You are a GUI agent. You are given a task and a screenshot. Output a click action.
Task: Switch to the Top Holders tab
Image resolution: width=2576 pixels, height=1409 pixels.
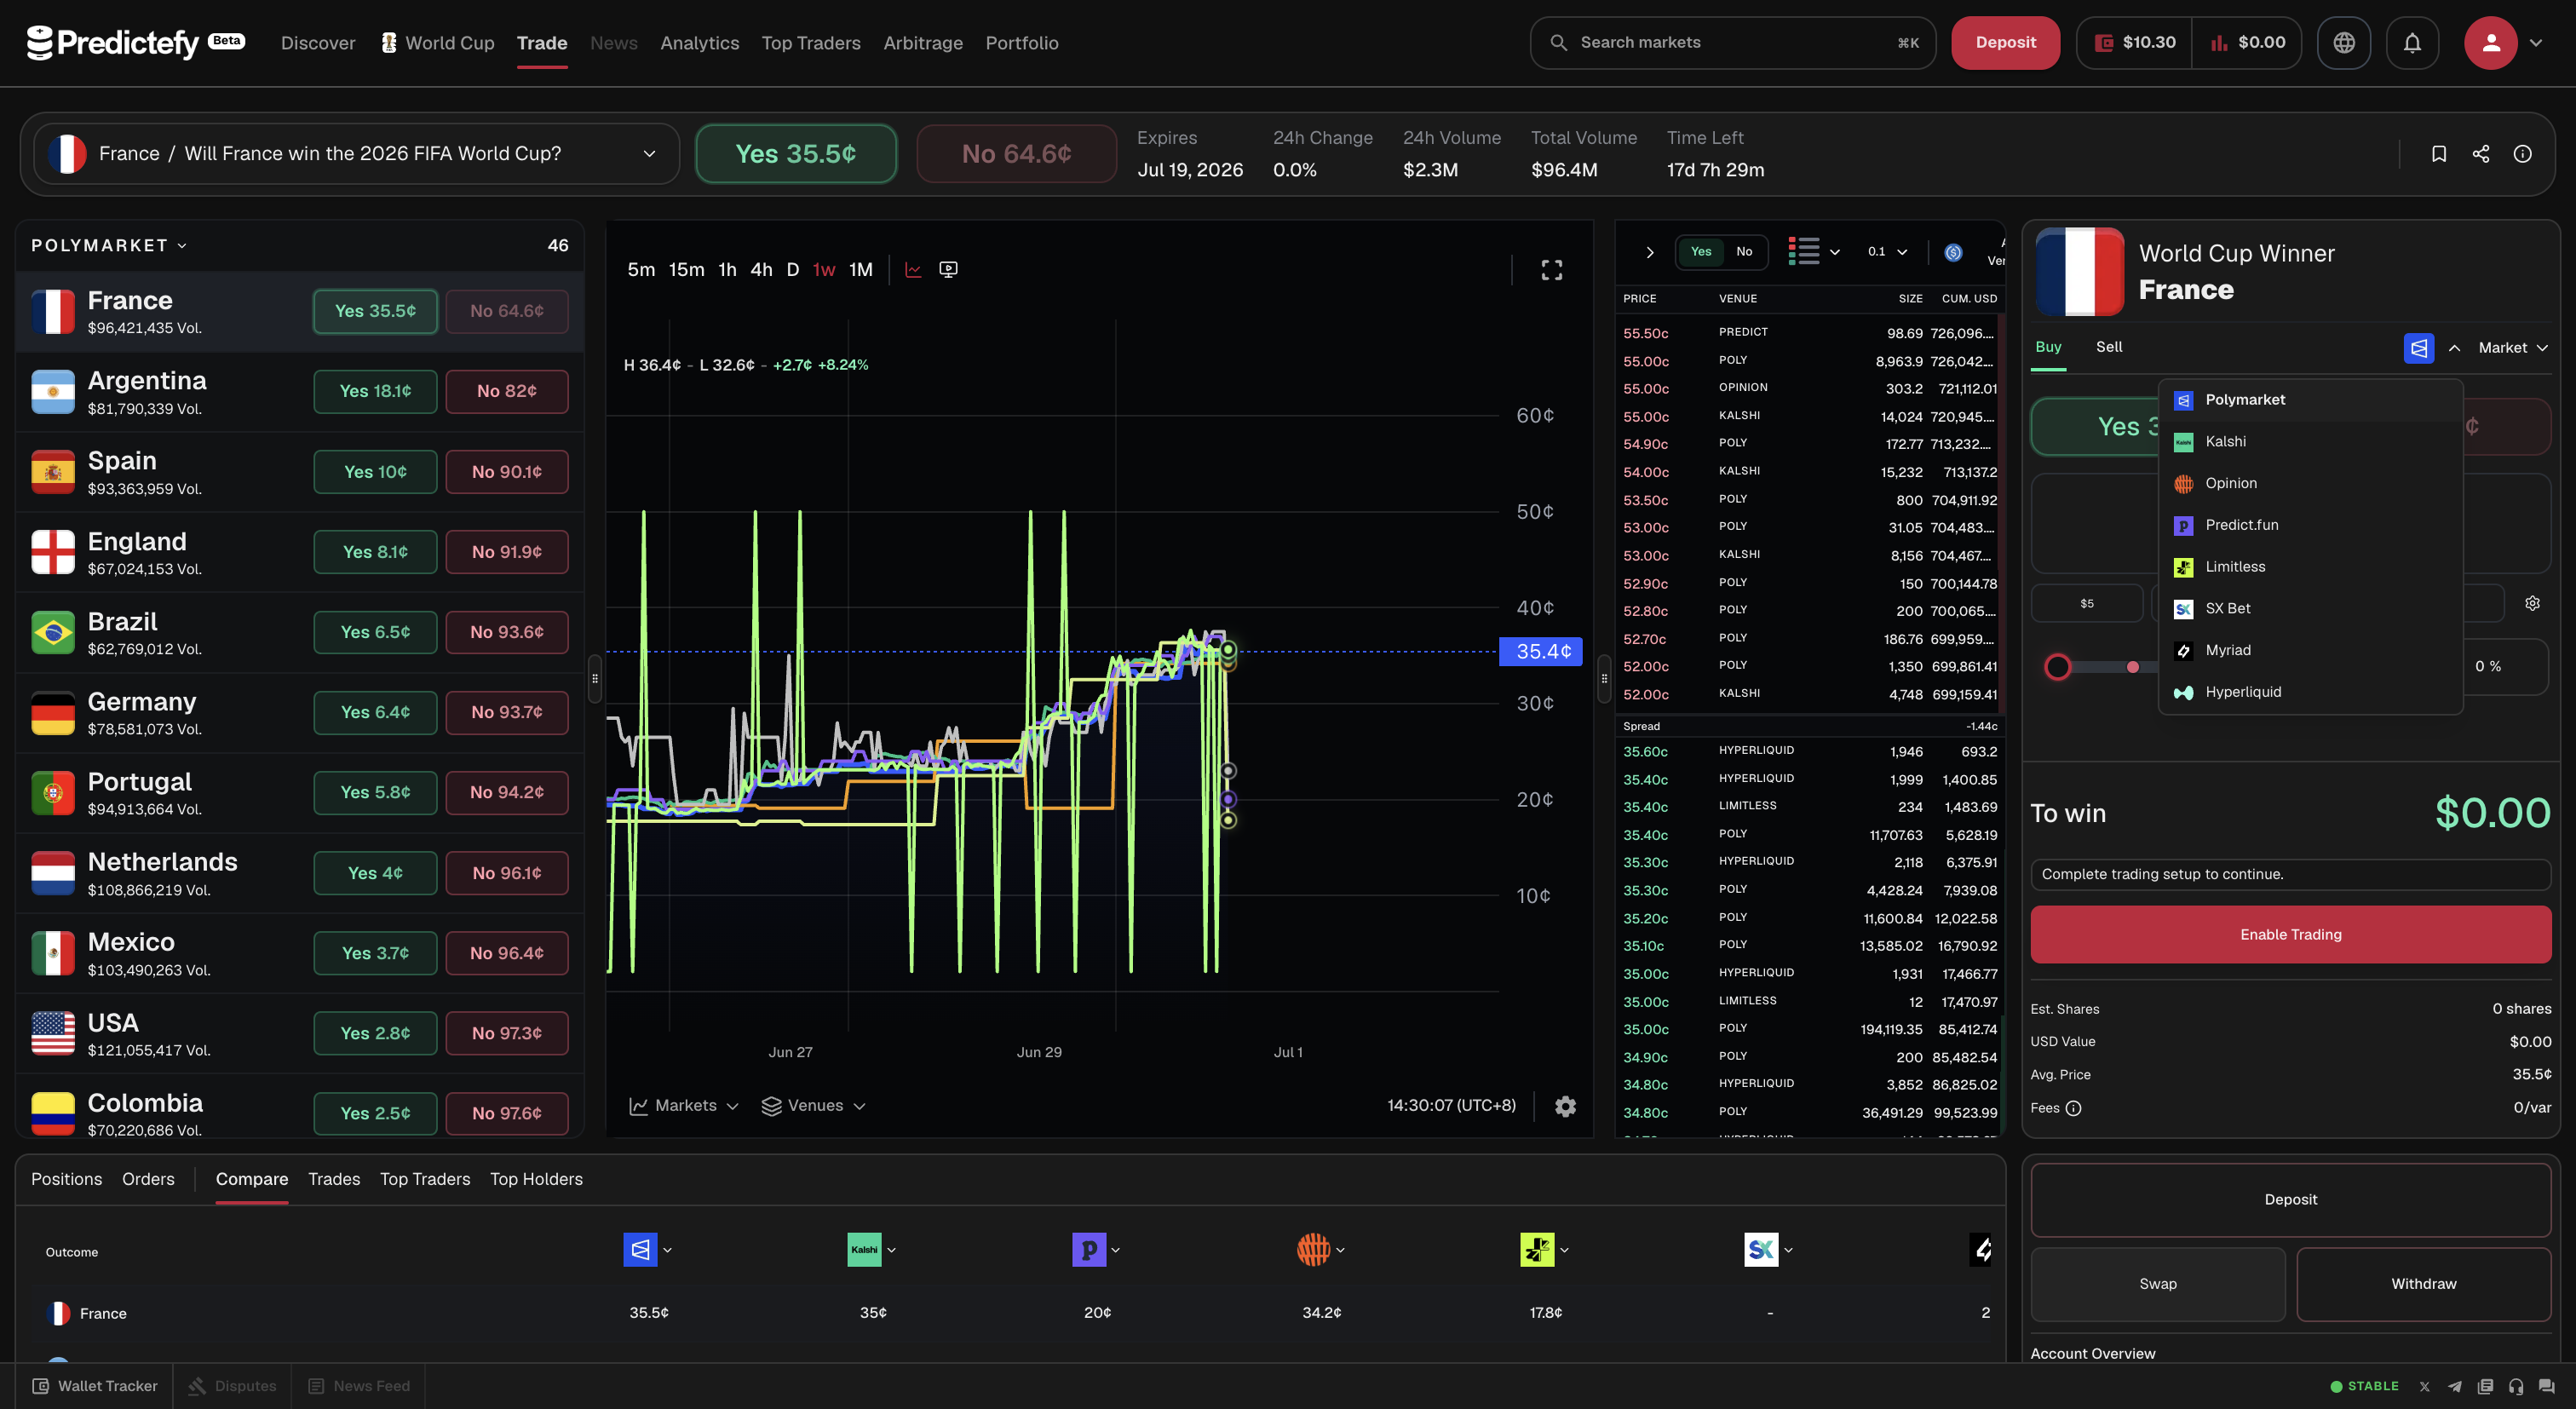pyautogui.click(x=536, y=1180)
